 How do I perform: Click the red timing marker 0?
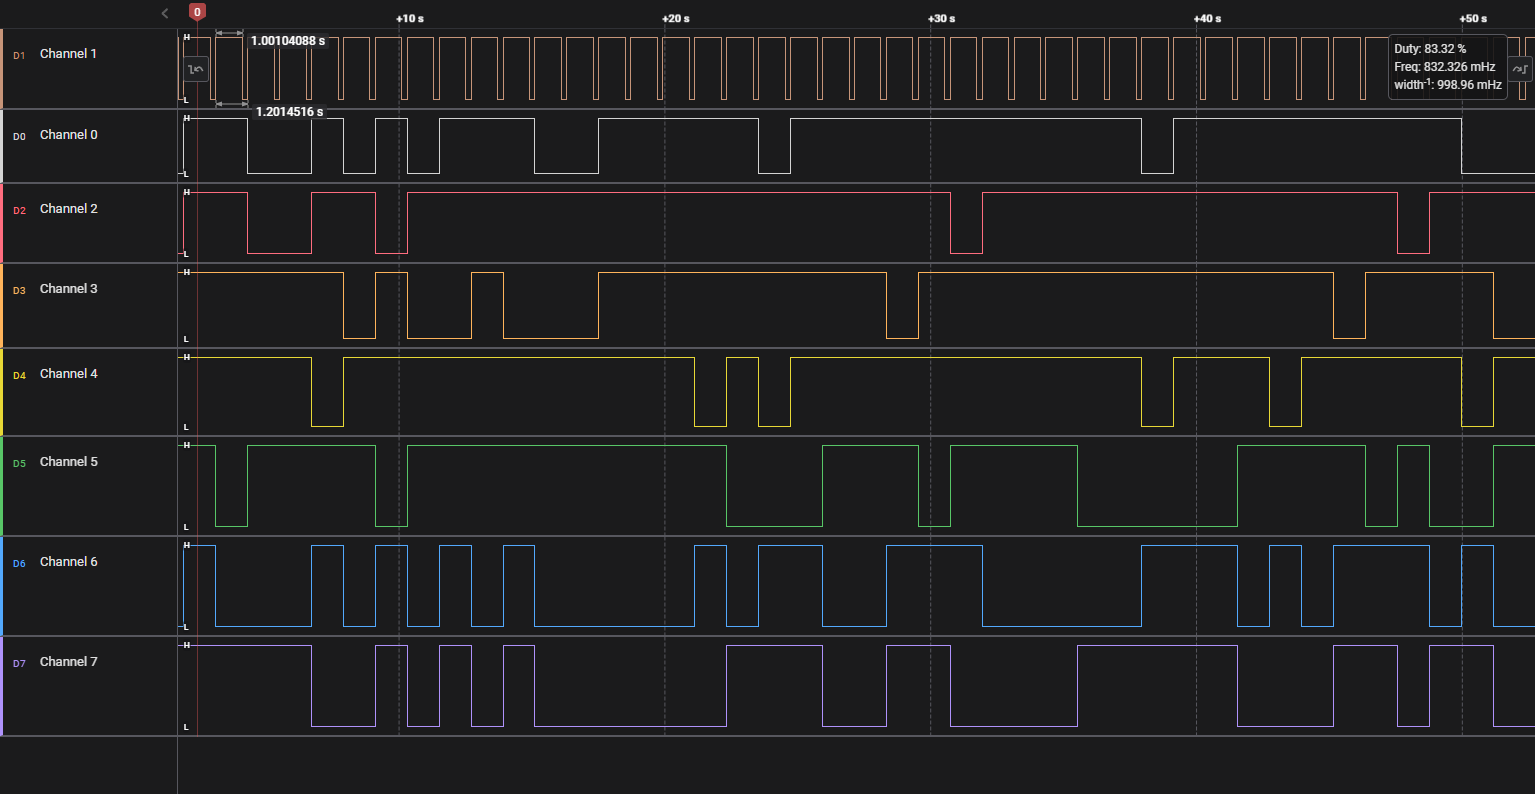[x=197, y=12]
